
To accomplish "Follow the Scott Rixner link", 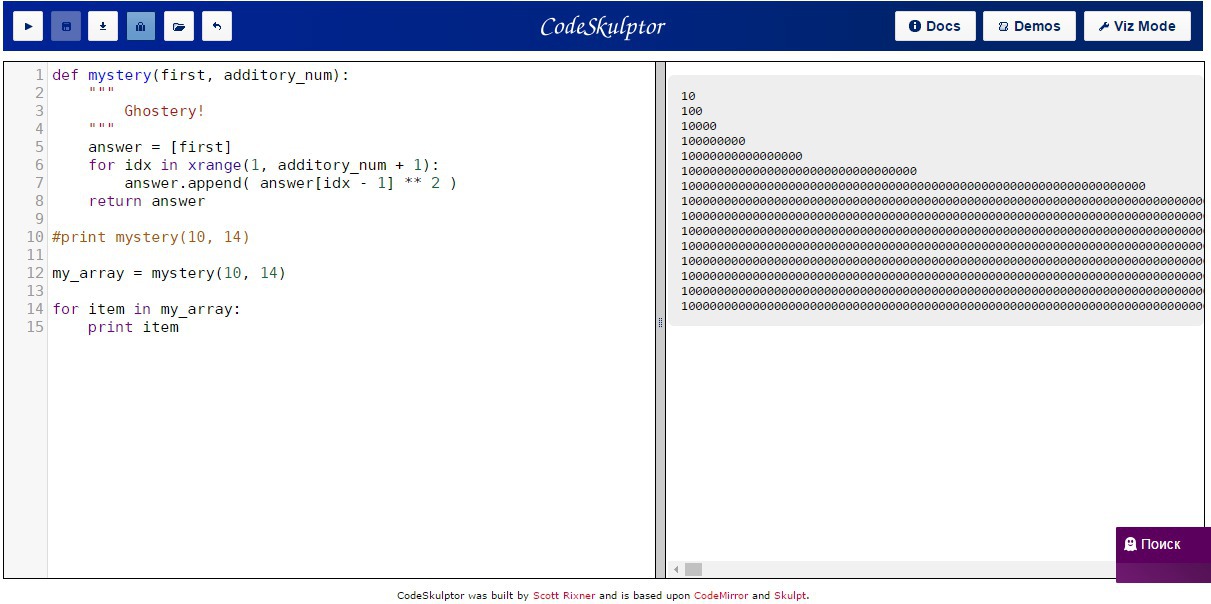I will 563,596.
